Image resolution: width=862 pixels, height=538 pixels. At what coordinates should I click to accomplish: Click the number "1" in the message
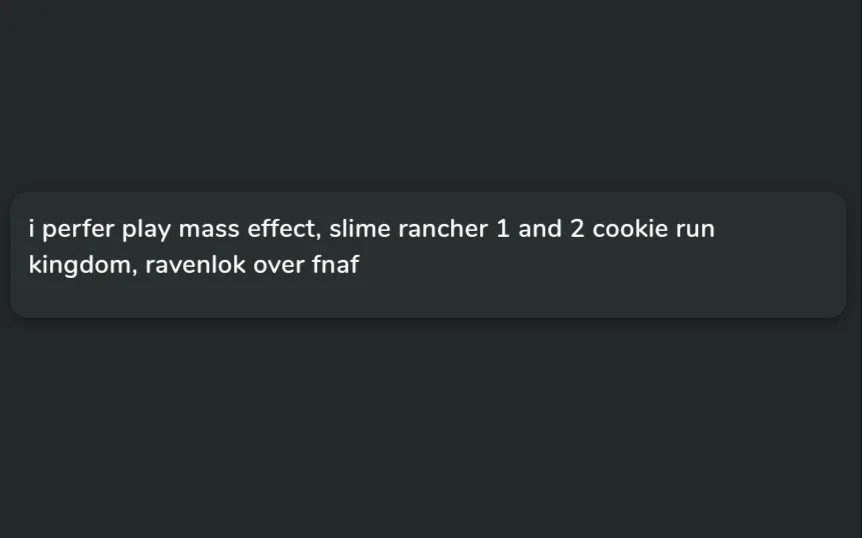[503, 230]
